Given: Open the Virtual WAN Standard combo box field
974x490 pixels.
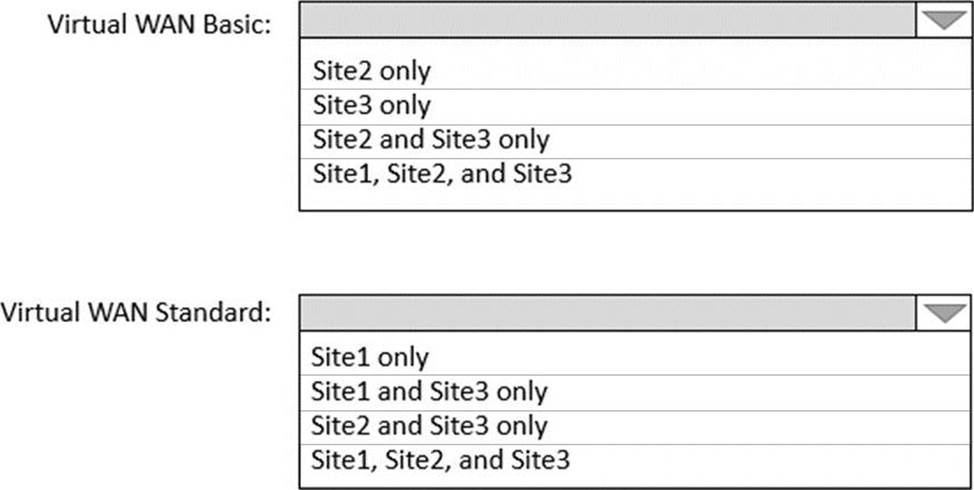Looking at the screenshot, I should (608, 313).
